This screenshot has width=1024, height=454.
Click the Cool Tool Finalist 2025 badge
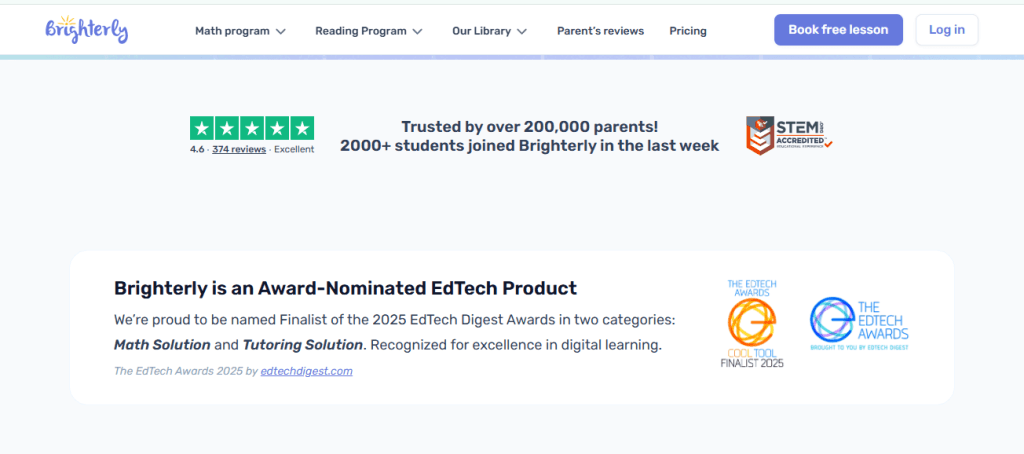tap(752, 324)
